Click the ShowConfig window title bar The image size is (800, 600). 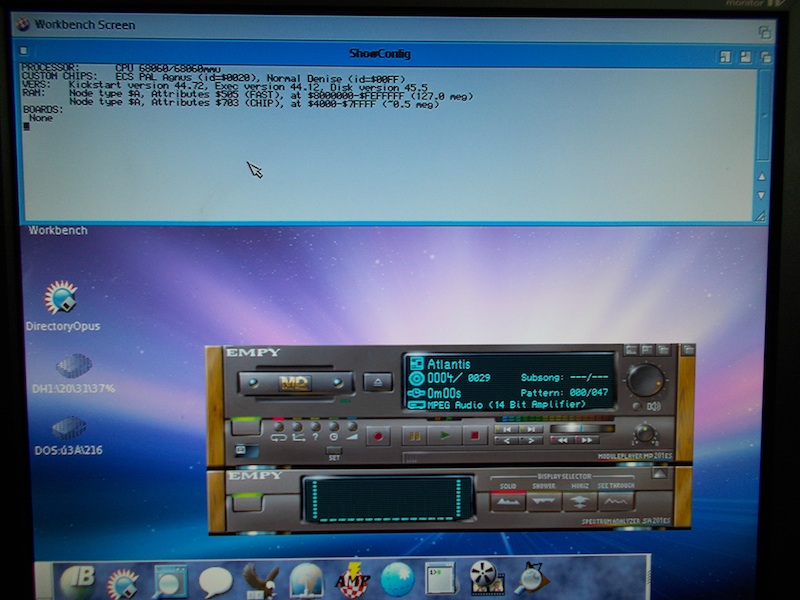pos(380,53)
